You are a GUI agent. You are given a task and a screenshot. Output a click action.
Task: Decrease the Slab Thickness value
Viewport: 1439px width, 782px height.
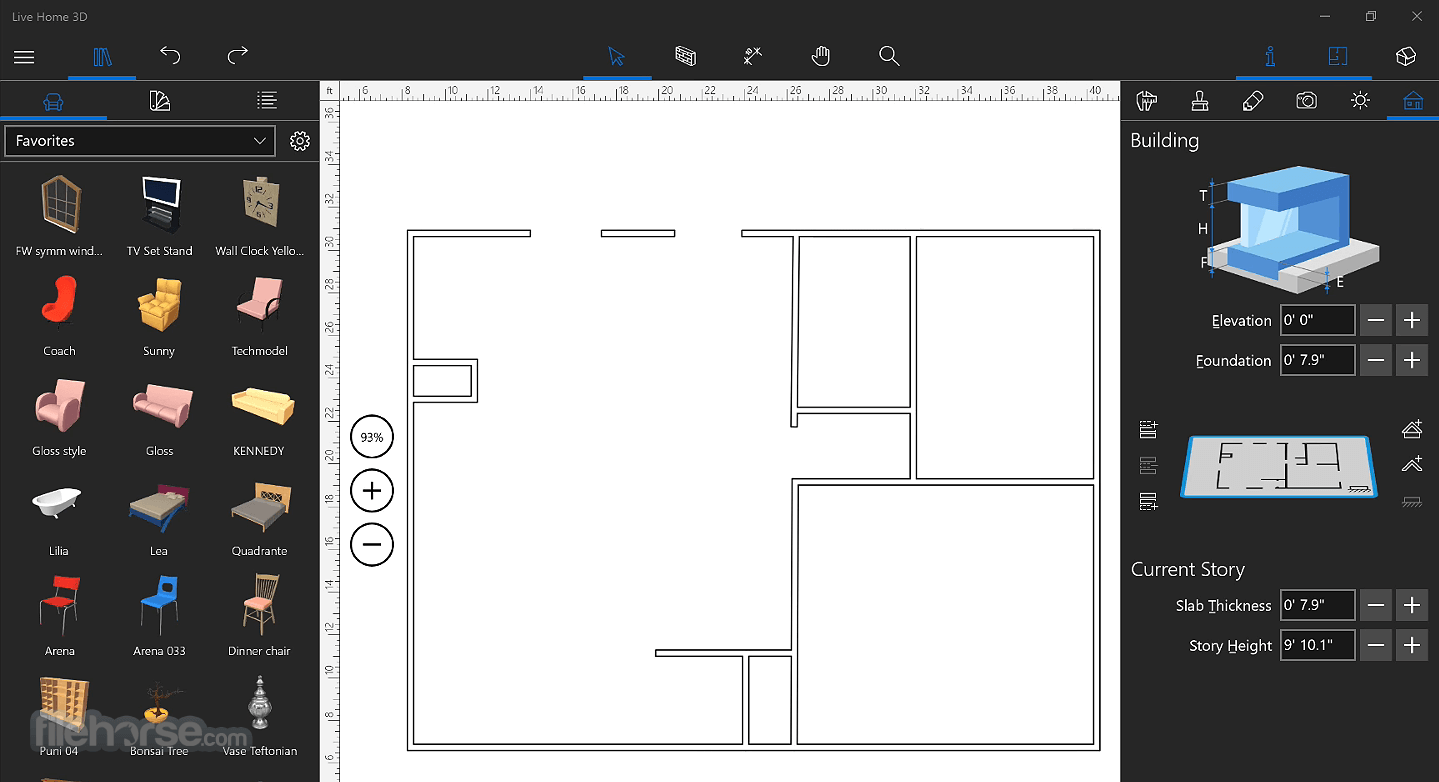(1377, 606)
